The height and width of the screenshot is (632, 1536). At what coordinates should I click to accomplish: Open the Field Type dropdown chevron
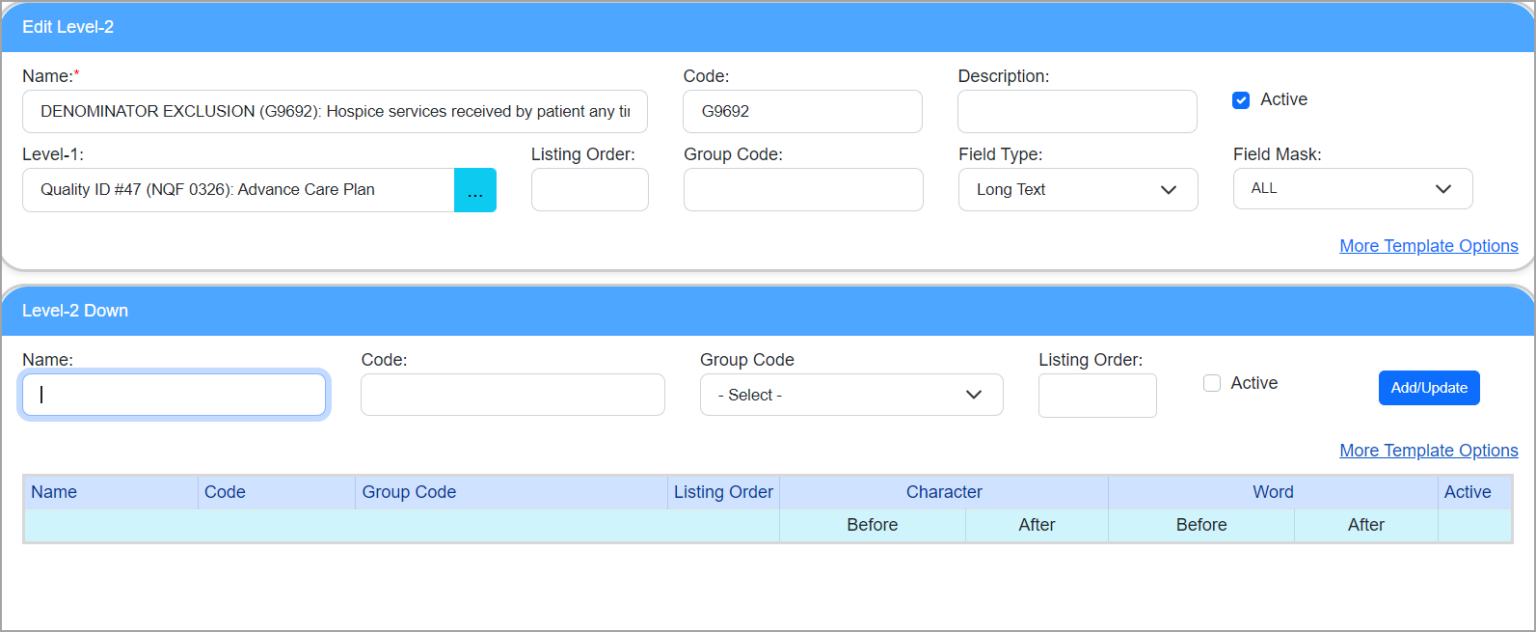[1168, 189]
